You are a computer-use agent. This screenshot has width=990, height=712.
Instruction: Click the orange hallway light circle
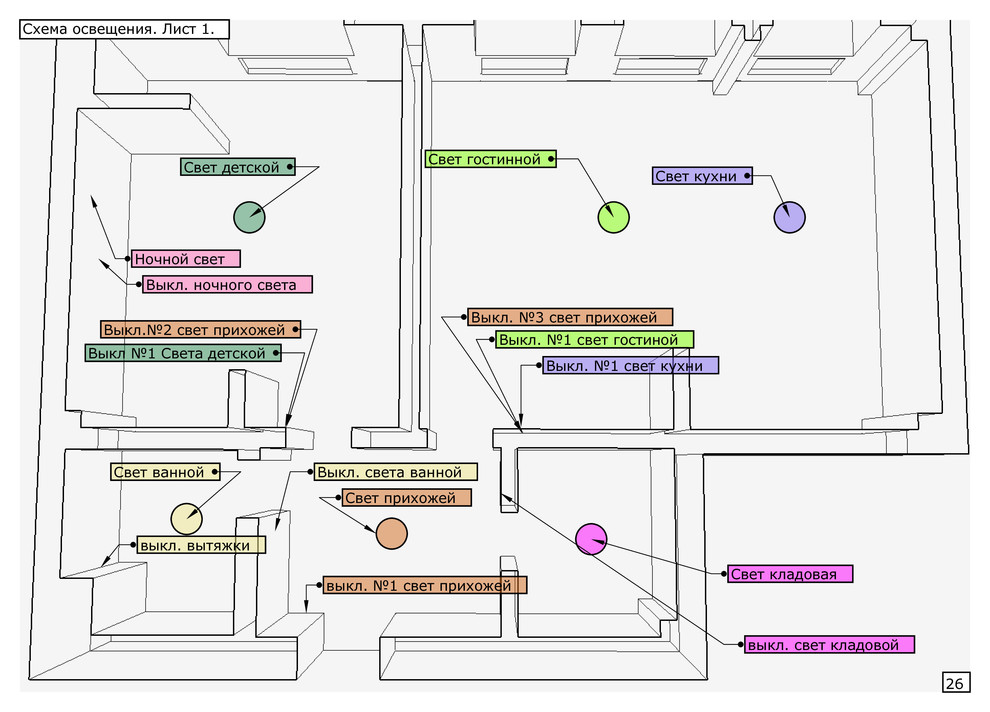click(391, 533)
